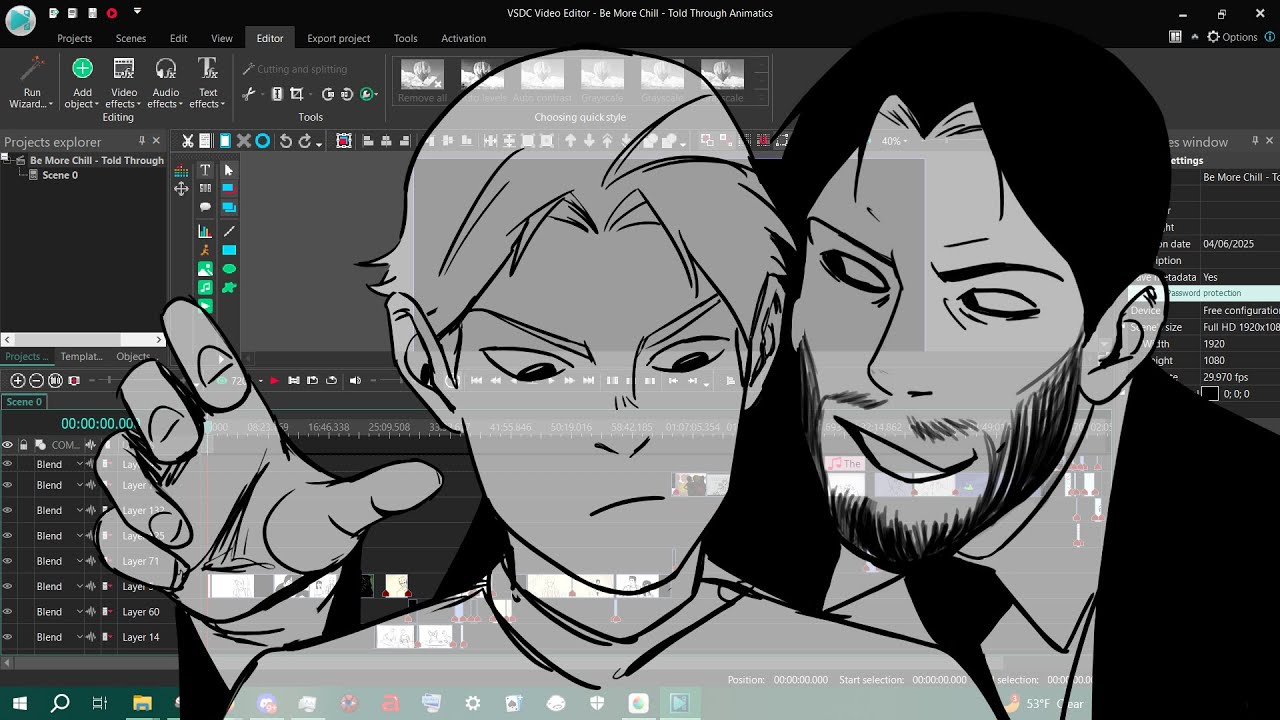Select the Chart object tool
Viewport: 1280px width, 720px height.
pyautogui.click(x=205, y=231)
